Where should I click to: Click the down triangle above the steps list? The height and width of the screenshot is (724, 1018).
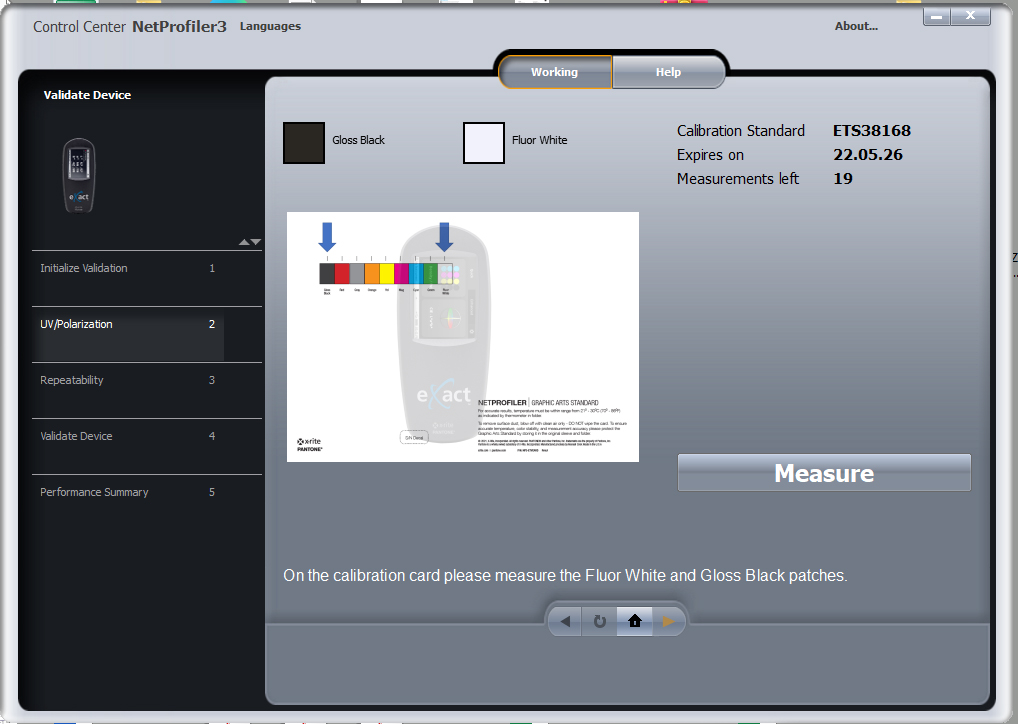pyautogui.click(x=256, y=242)
